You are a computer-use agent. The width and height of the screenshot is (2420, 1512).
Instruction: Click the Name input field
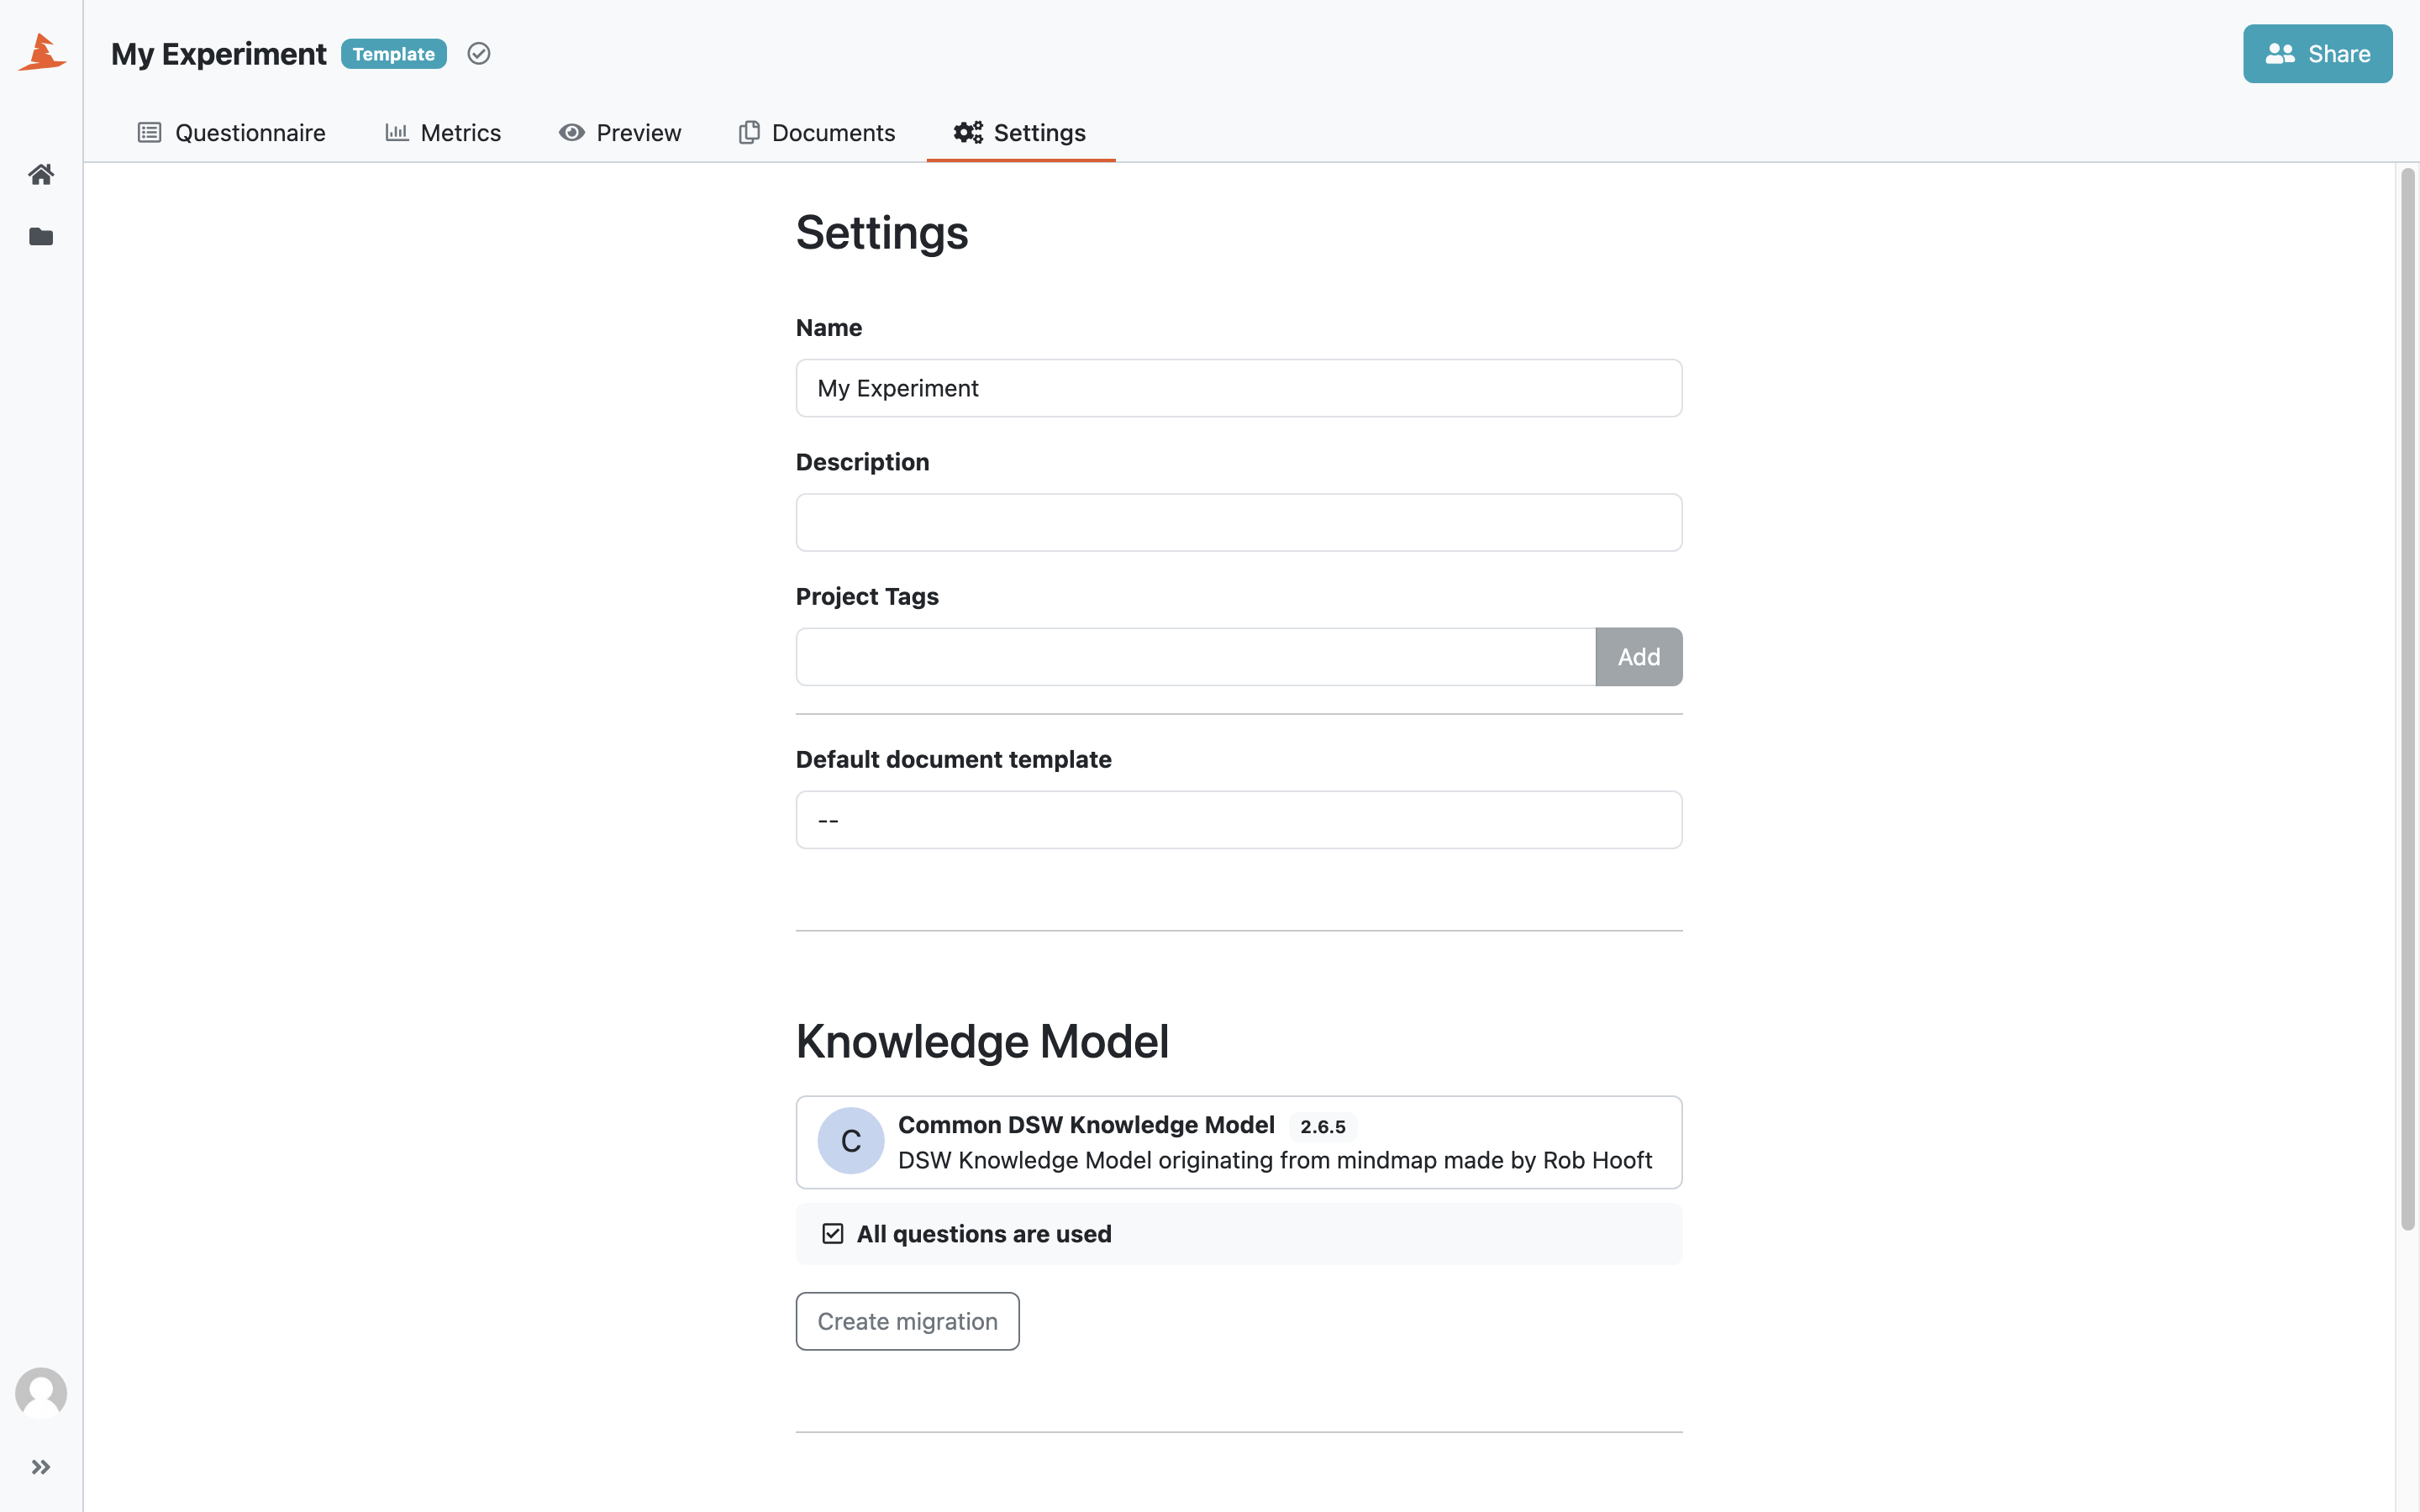[1239, 388]
